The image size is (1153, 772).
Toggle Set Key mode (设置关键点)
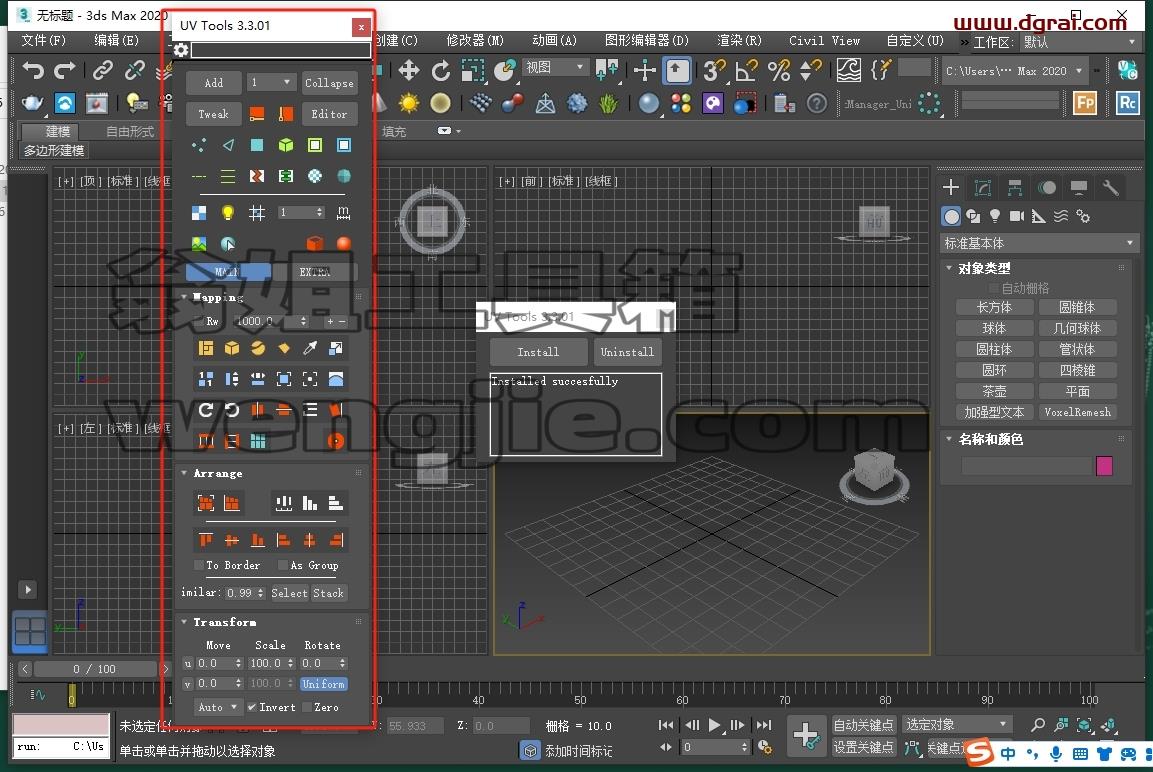(863, 747)
